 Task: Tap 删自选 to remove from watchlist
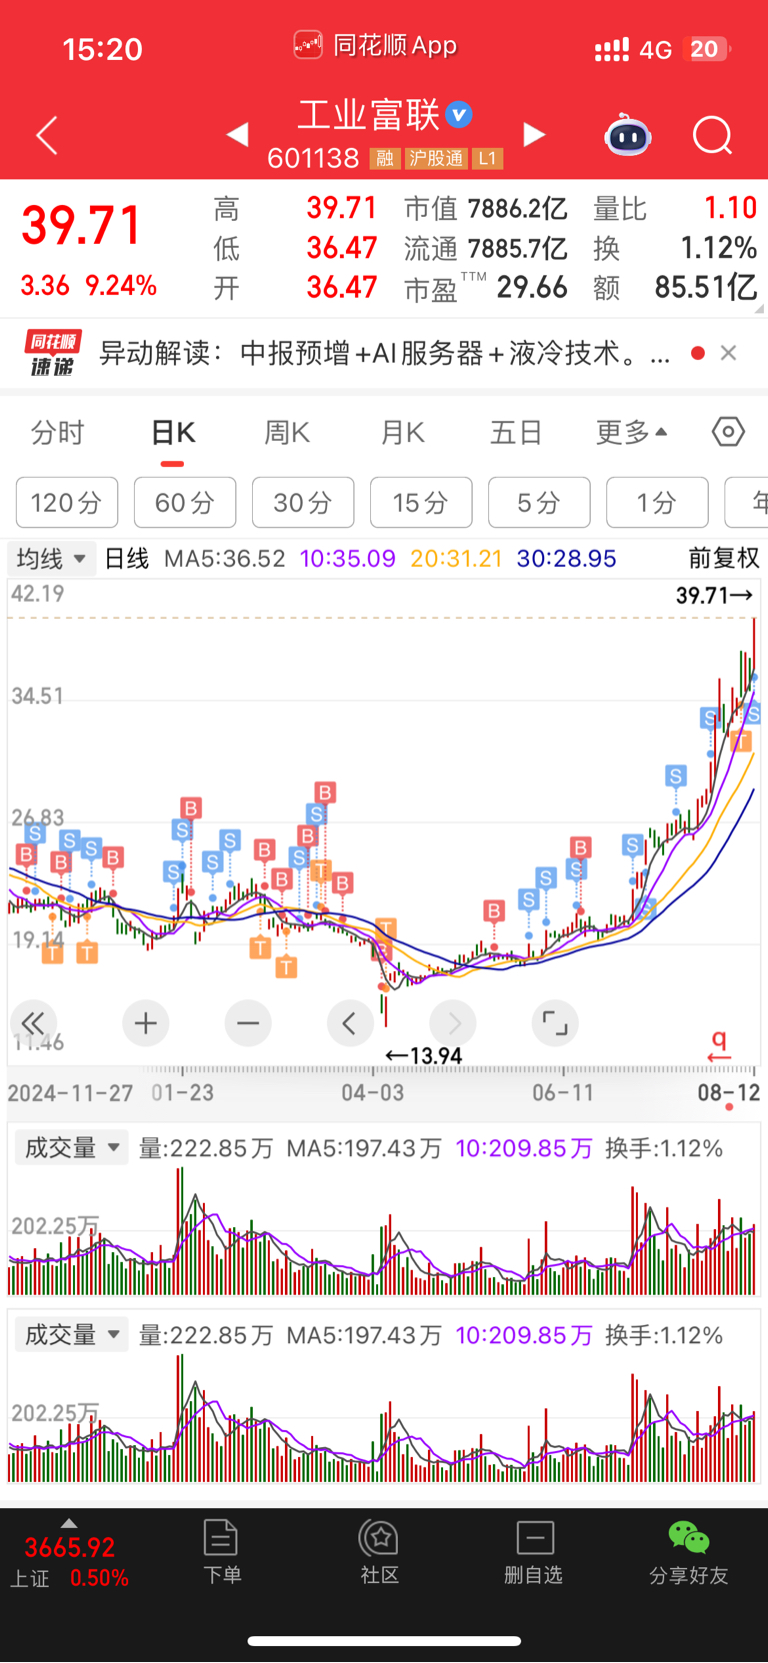point(534,1551)
